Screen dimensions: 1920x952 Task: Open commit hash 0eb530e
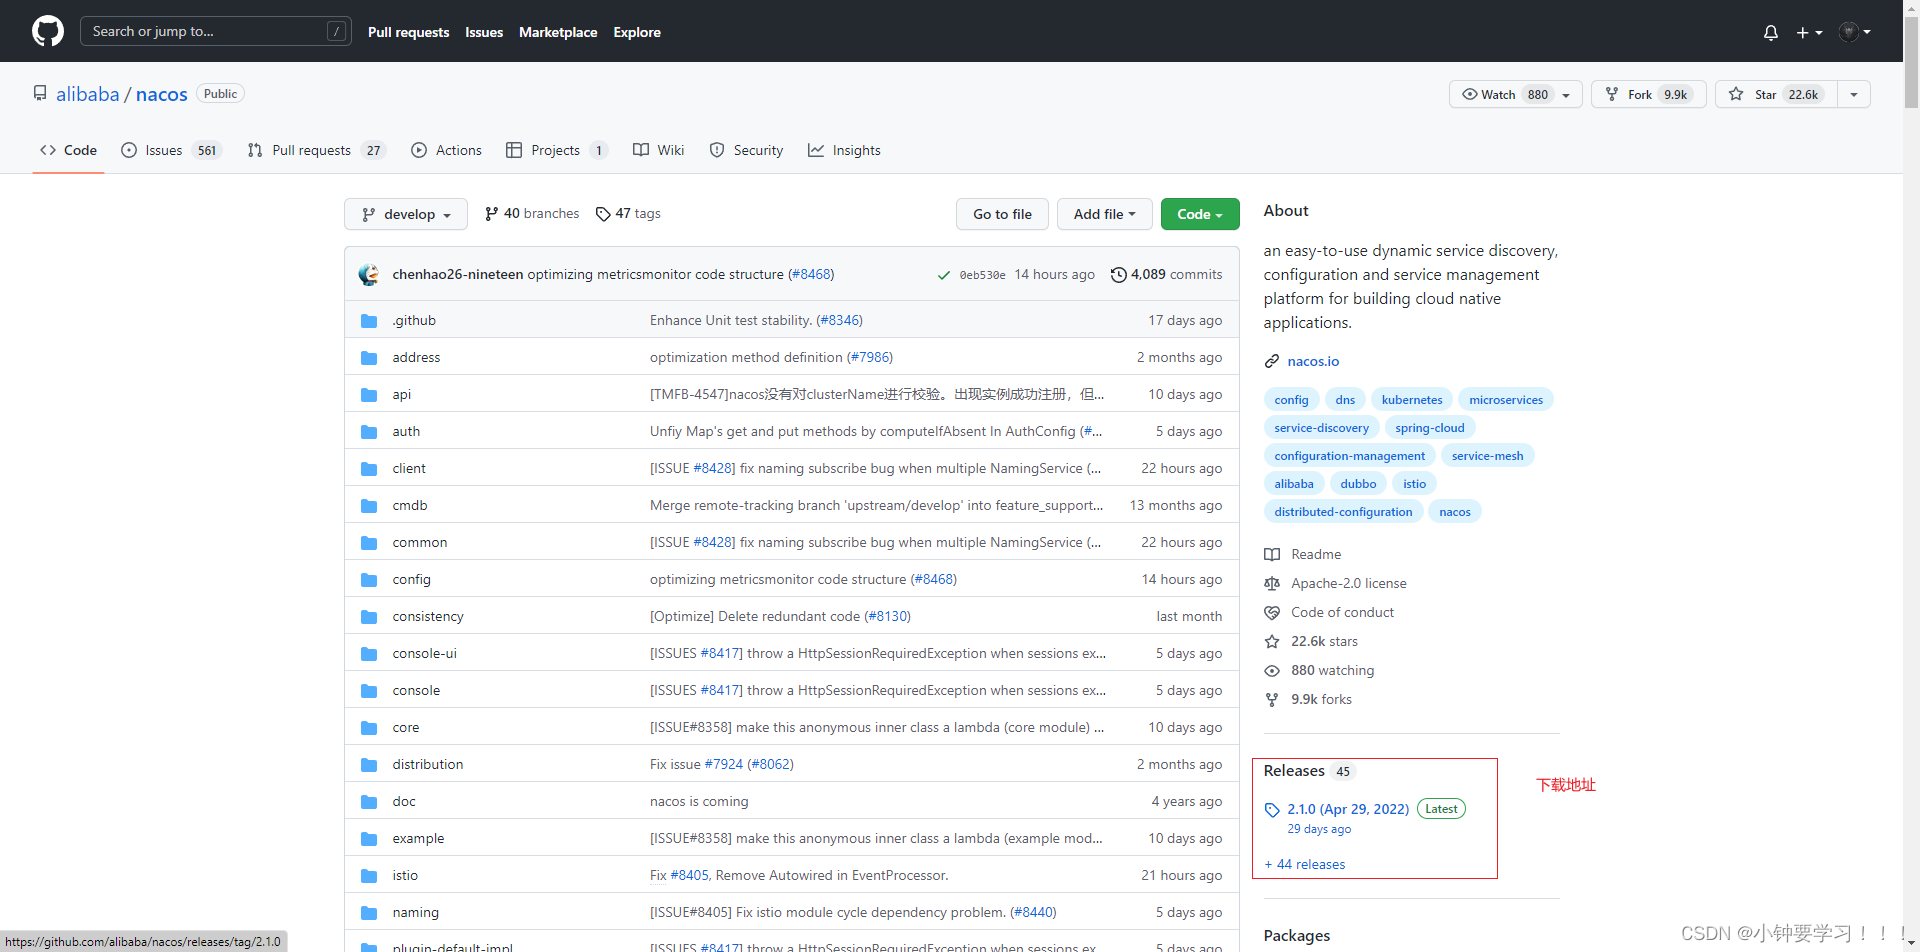click(982, 275)
